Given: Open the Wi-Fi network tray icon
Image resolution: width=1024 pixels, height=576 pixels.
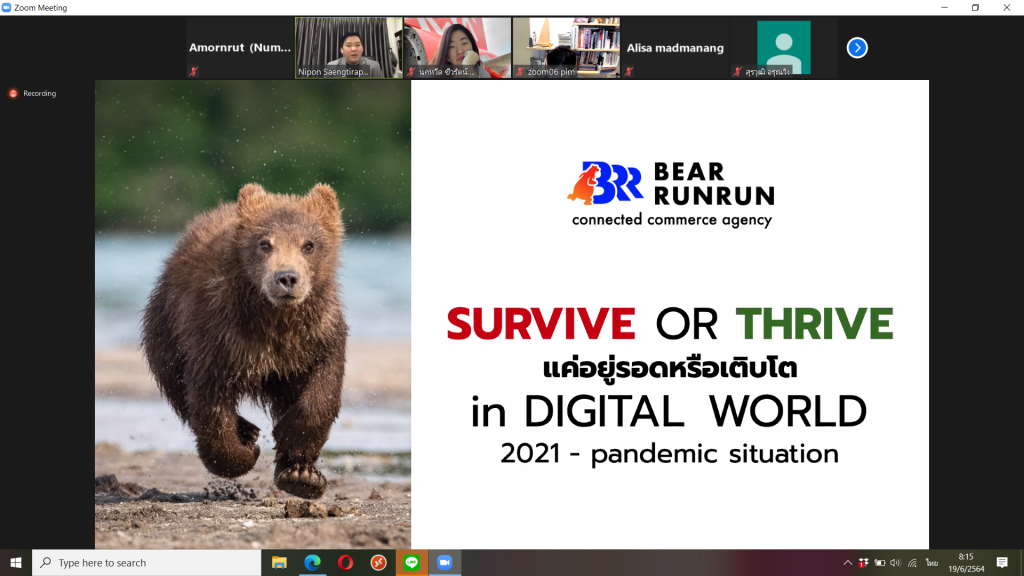Looking at the screenshot, I should (911, 563).
